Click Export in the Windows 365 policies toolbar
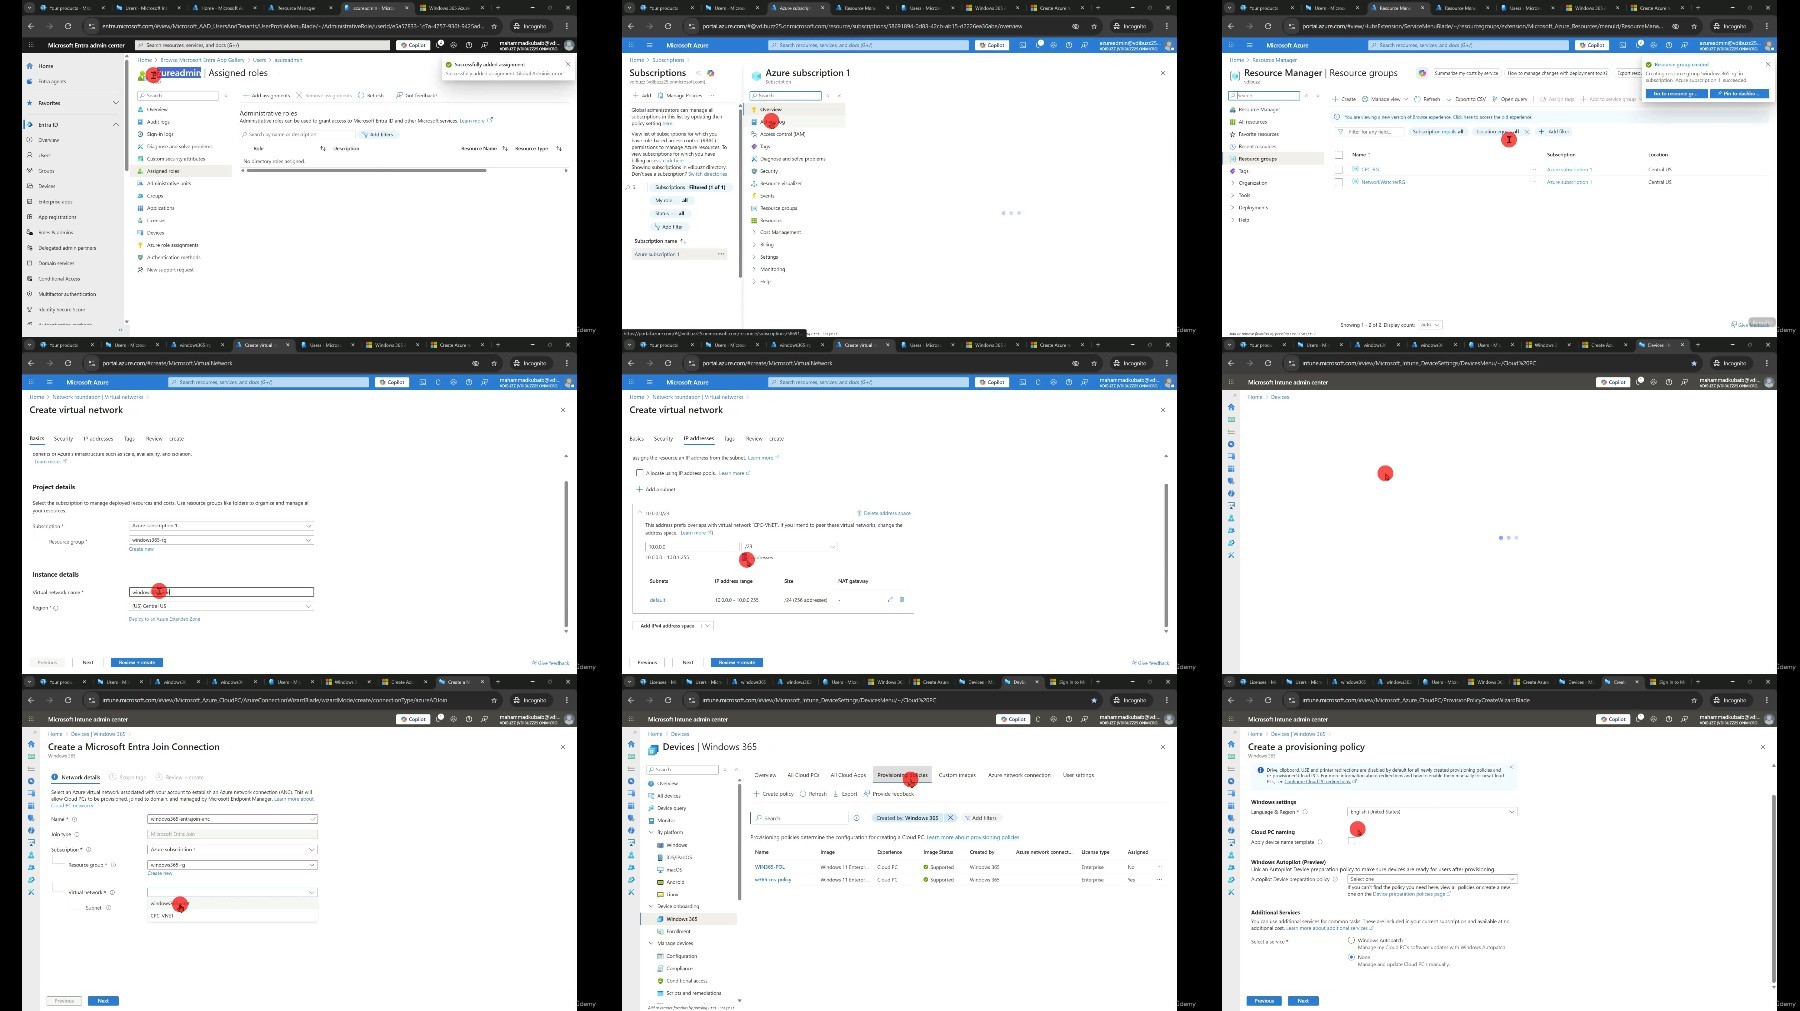Viewport: 1800px width, 1011px height. (x=846, y=794)
